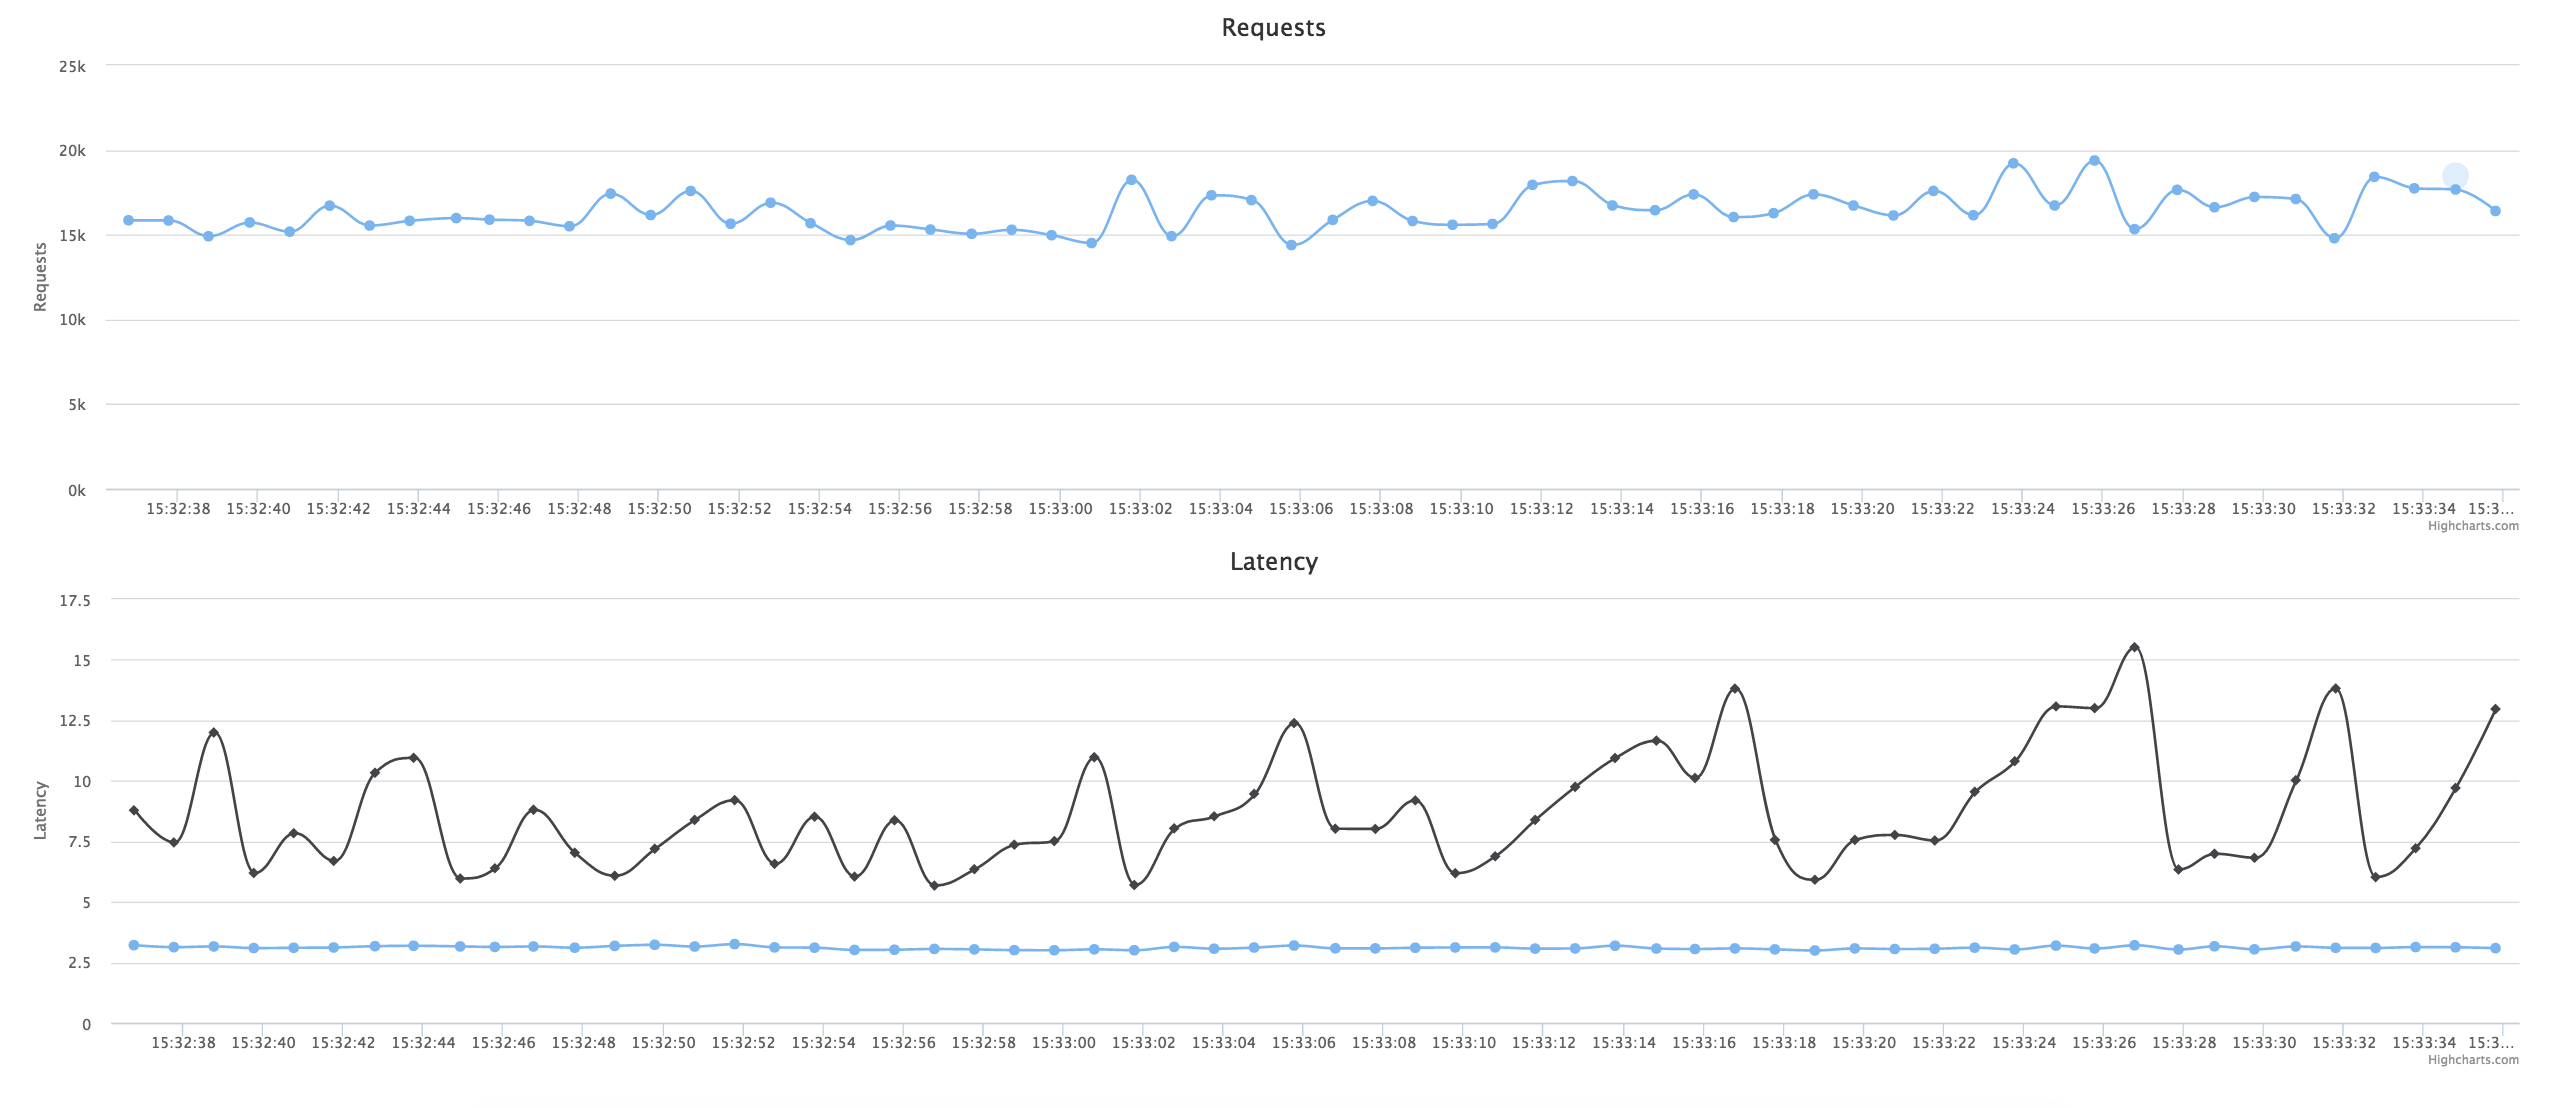Select the peak requests point near 15:33:26

coord(2093,158)
